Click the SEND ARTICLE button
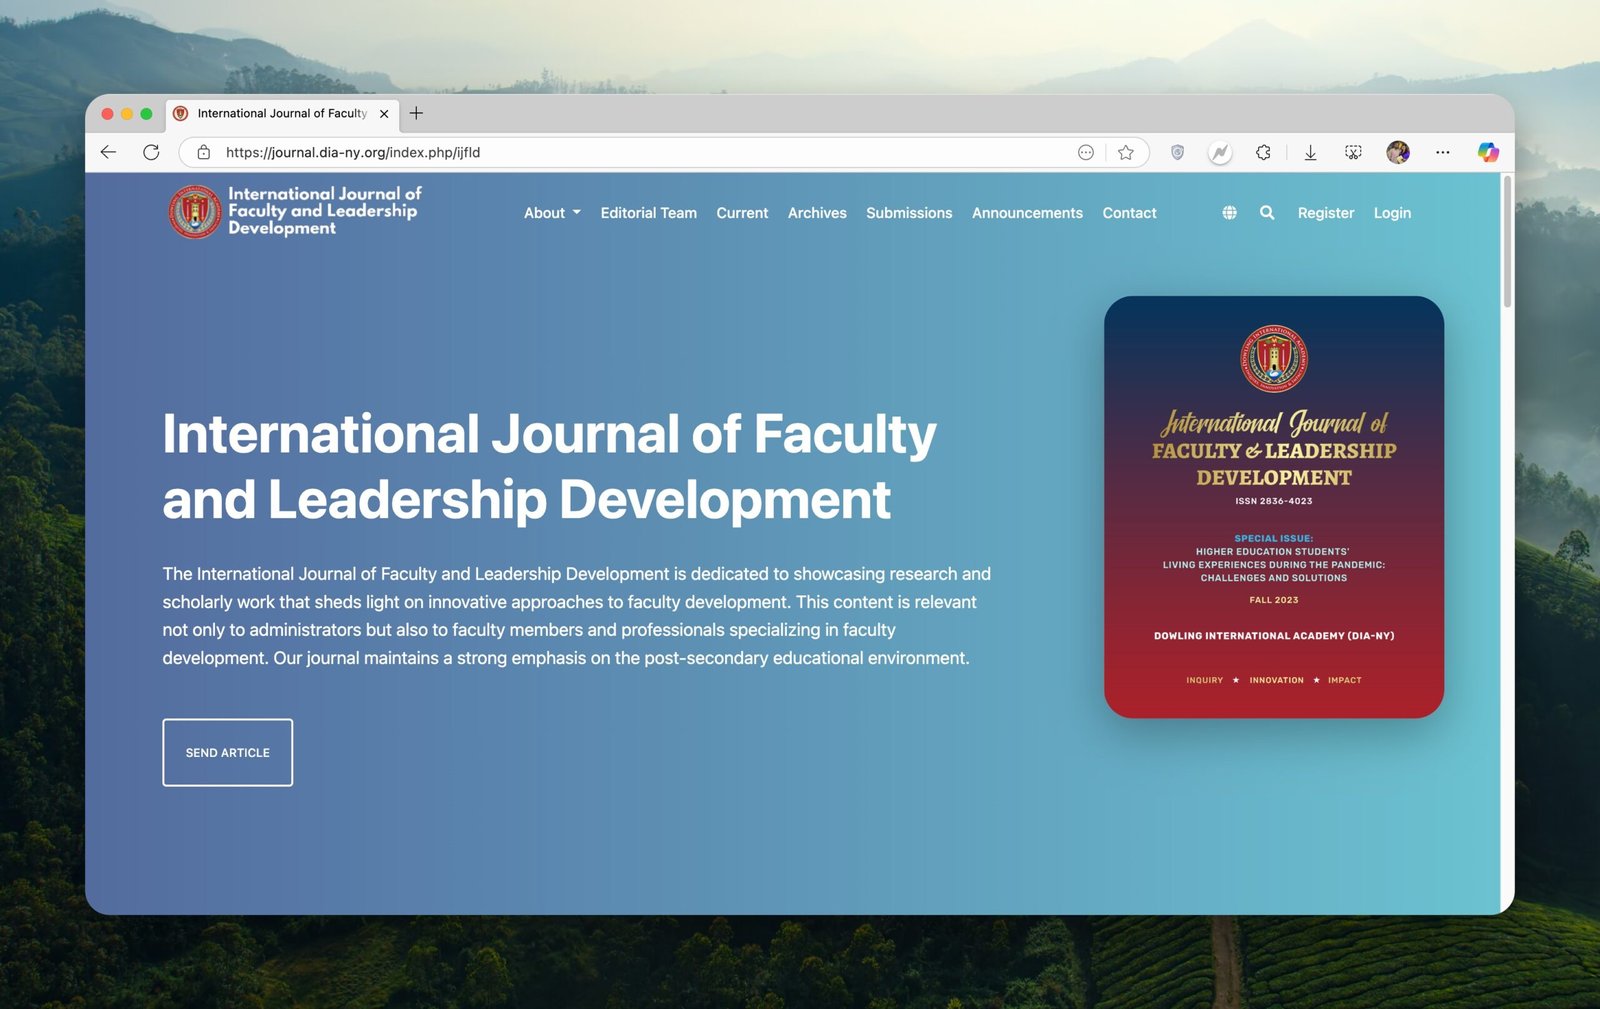Viewport: 1600px width, 1009px height. pyautogui.click(x=228, y=752)
